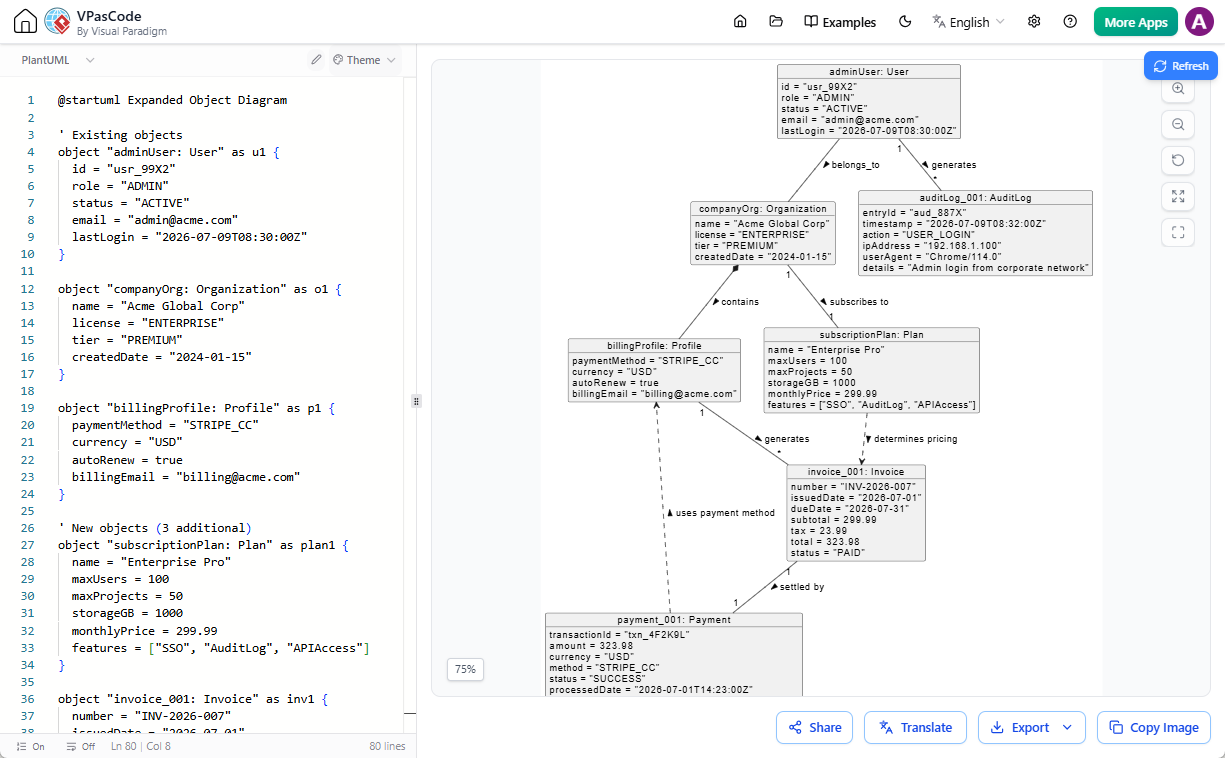1225x758 pixels.
Task: Refresh the diagram preview
Action: click(1180, 66)
